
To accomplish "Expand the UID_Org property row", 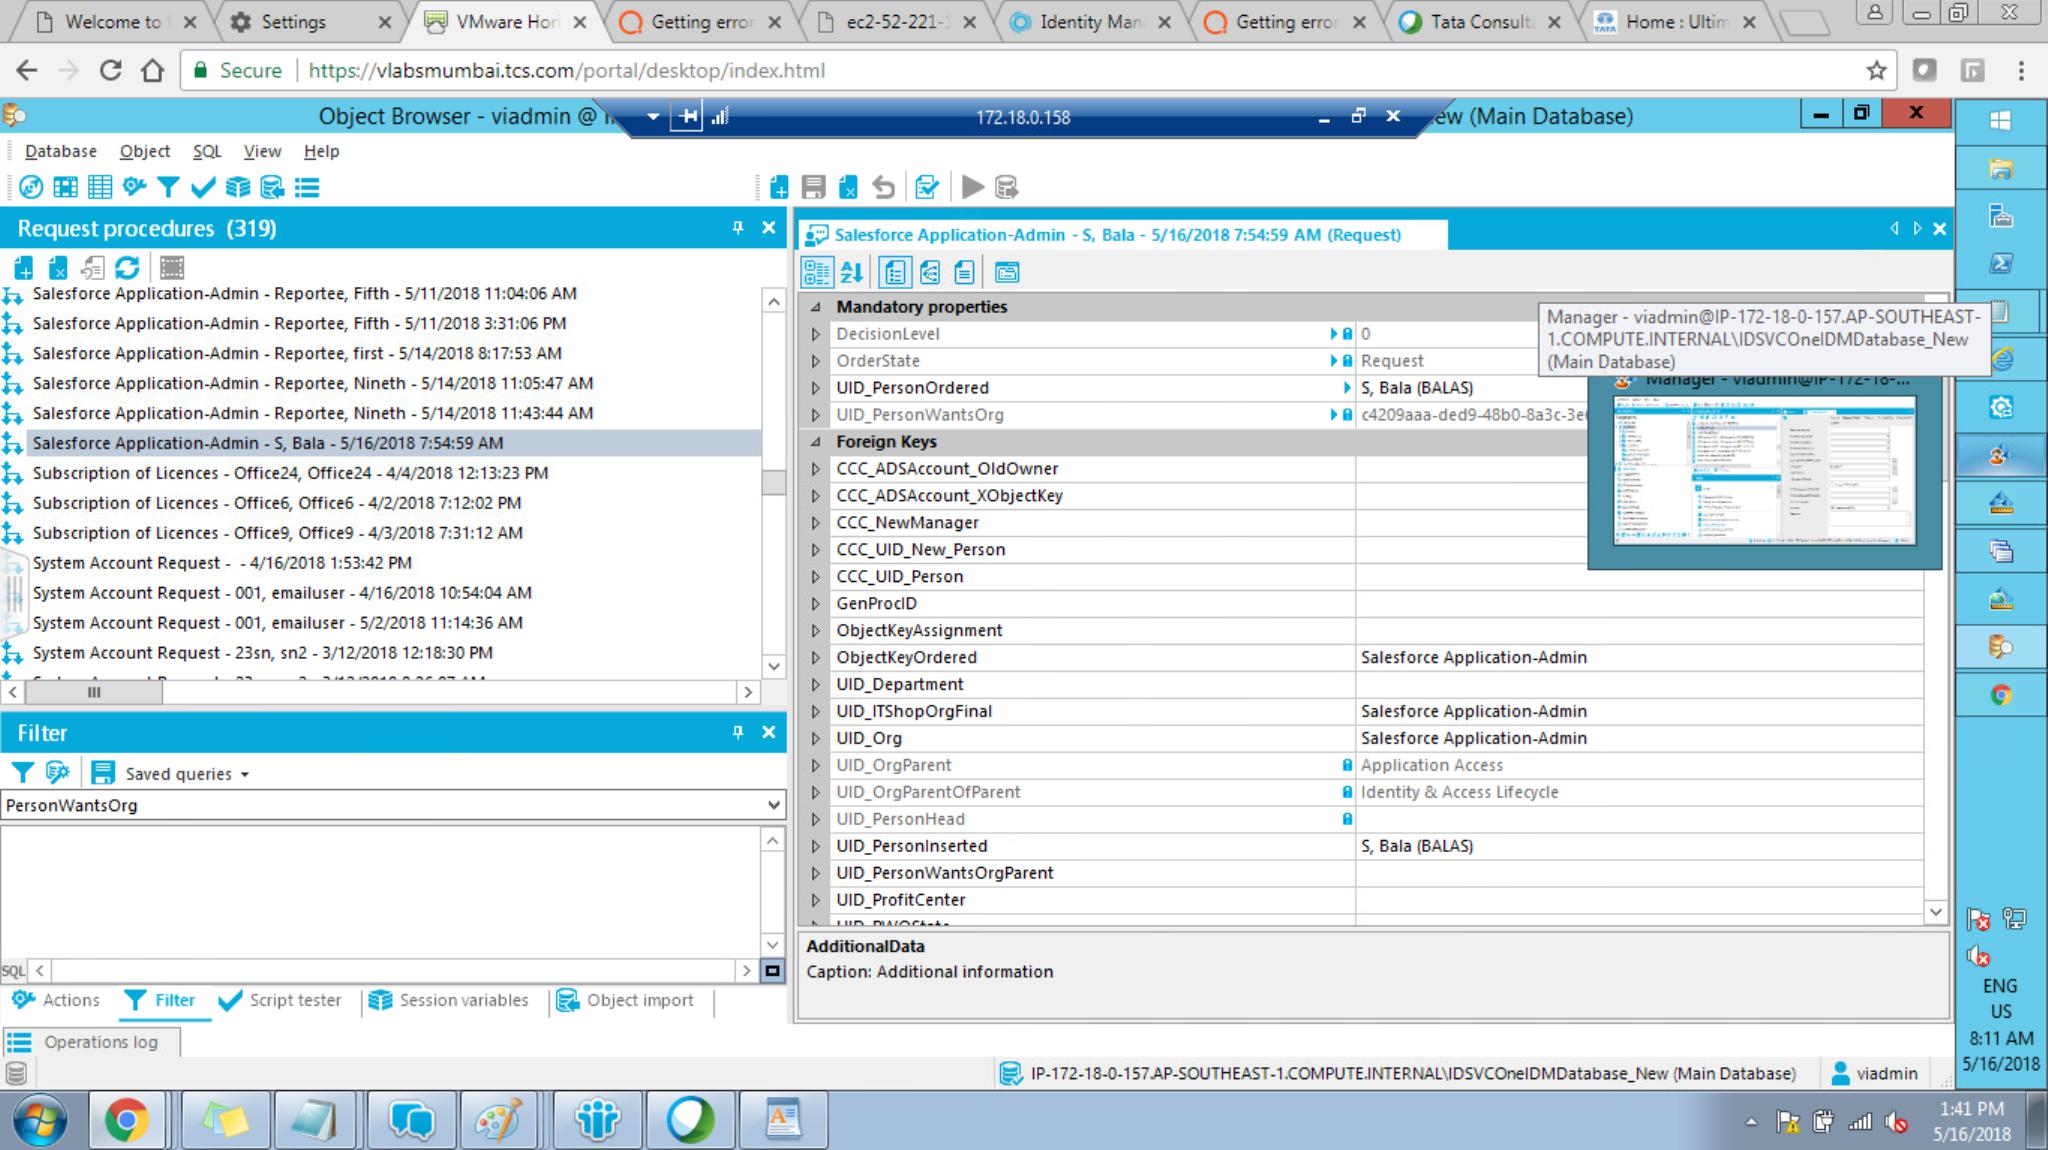I will pos(815,739).
